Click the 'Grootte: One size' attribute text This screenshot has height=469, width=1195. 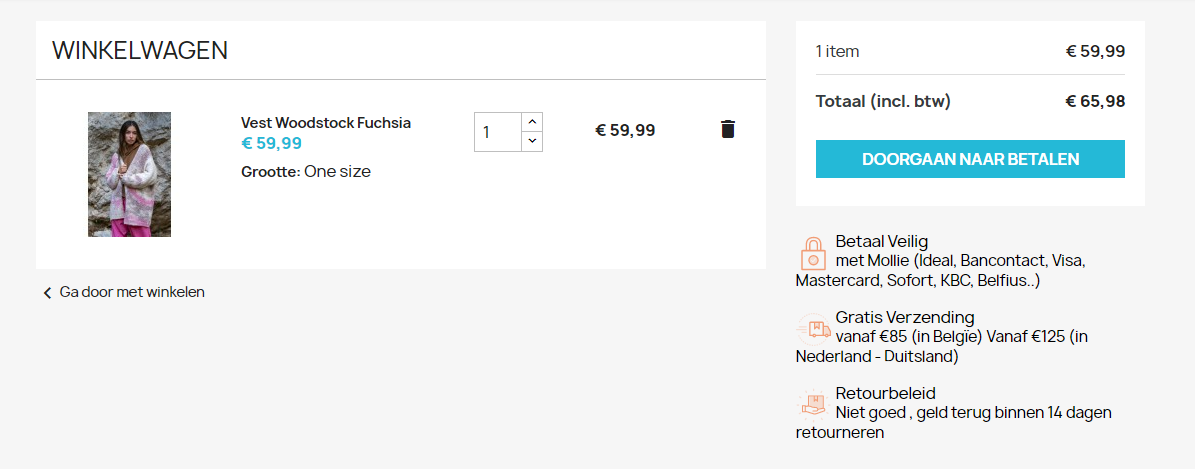click(x=306, y=171)
